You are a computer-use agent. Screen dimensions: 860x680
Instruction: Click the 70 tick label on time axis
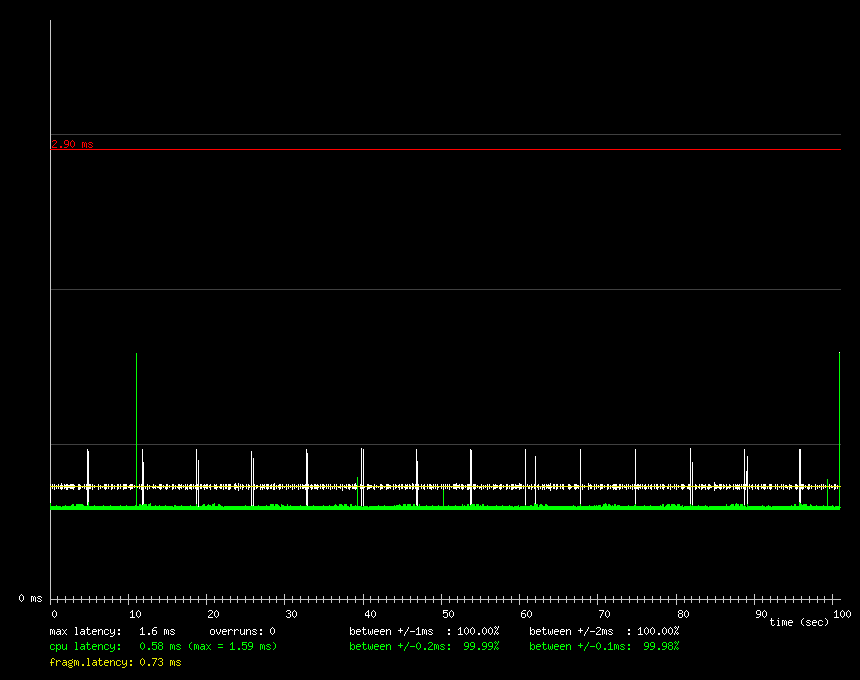[x=605, y=613]
